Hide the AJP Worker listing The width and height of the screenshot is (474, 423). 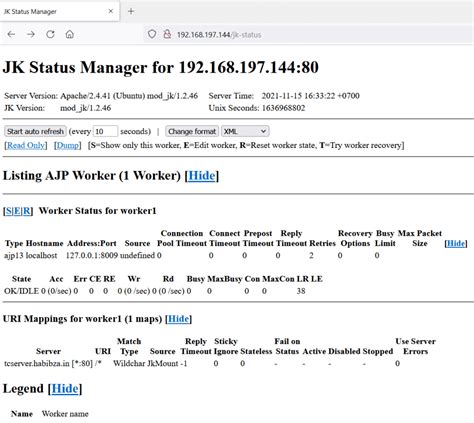[202, 176]
